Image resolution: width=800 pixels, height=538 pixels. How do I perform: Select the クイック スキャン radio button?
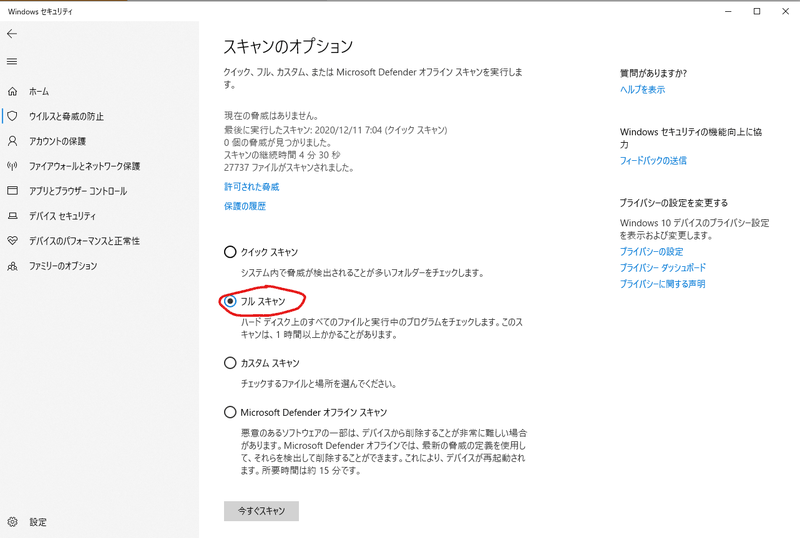[x=230, y=252]
